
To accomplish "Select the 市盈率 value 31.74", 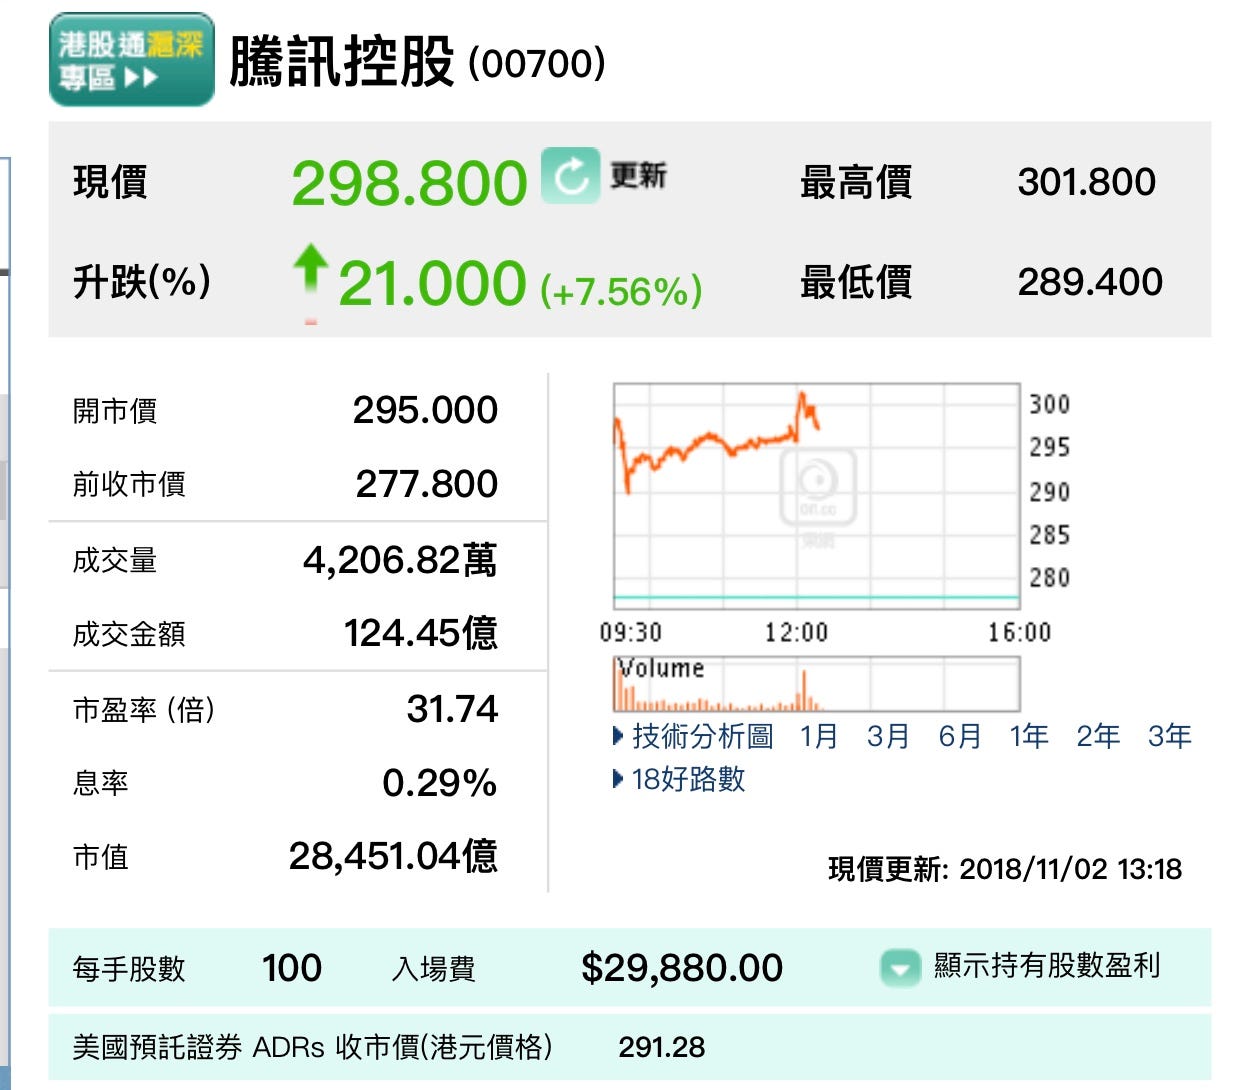I will [452, 709].
